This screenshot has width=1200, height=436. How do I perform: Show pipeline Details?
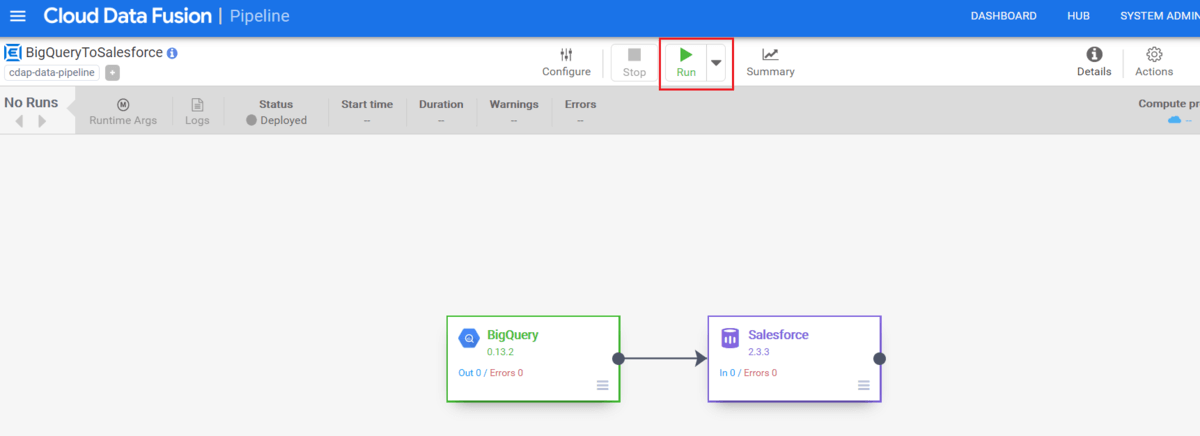[1094, 62]
